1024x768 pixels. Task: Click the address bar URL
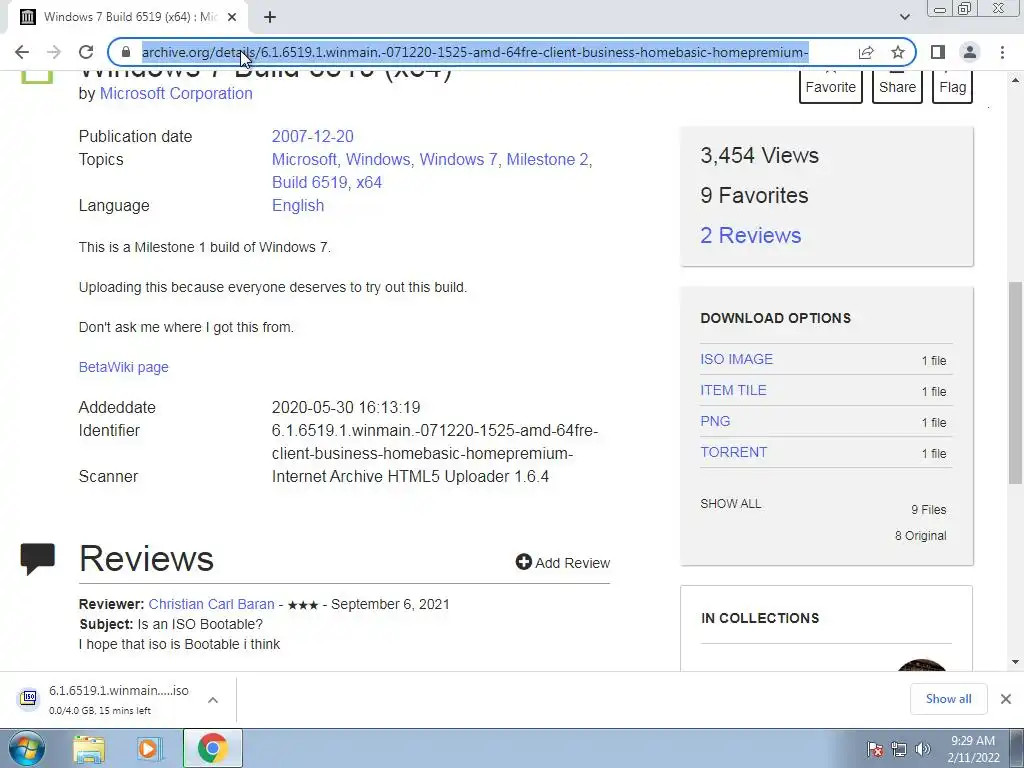[475, 52]
